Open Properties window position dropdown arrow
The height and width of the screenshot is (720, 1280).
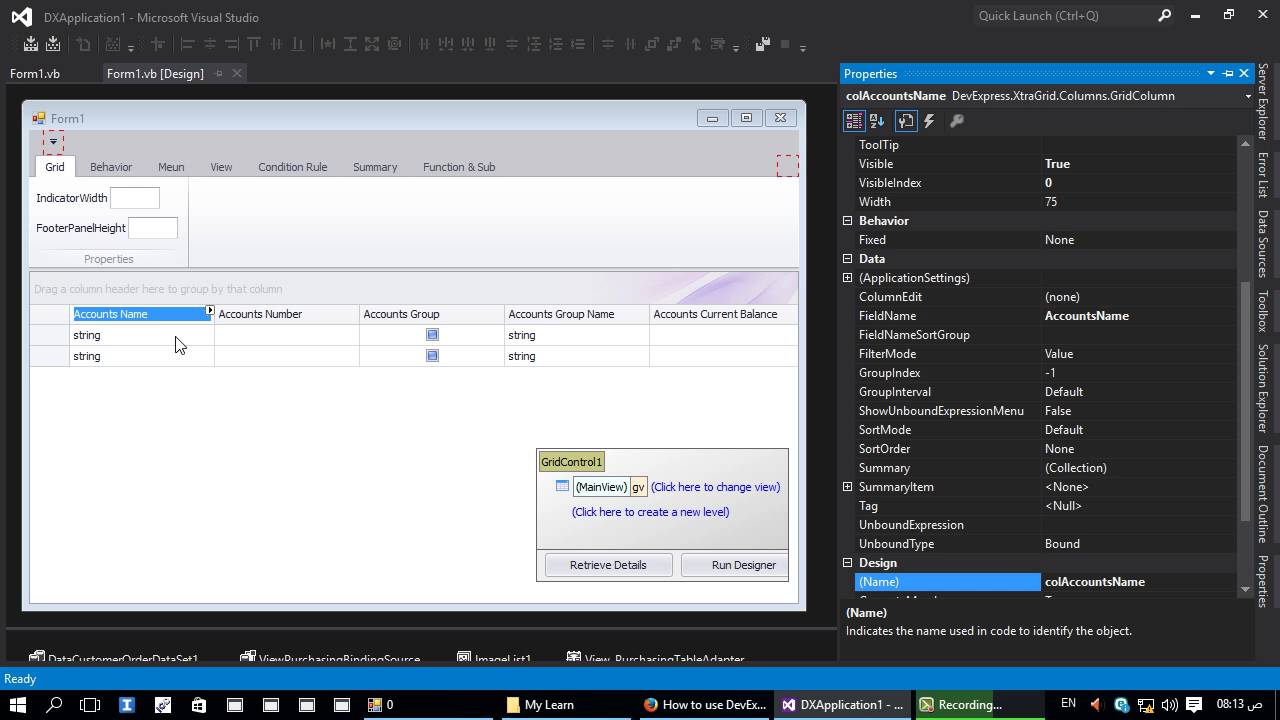[x=1210, y=73]
